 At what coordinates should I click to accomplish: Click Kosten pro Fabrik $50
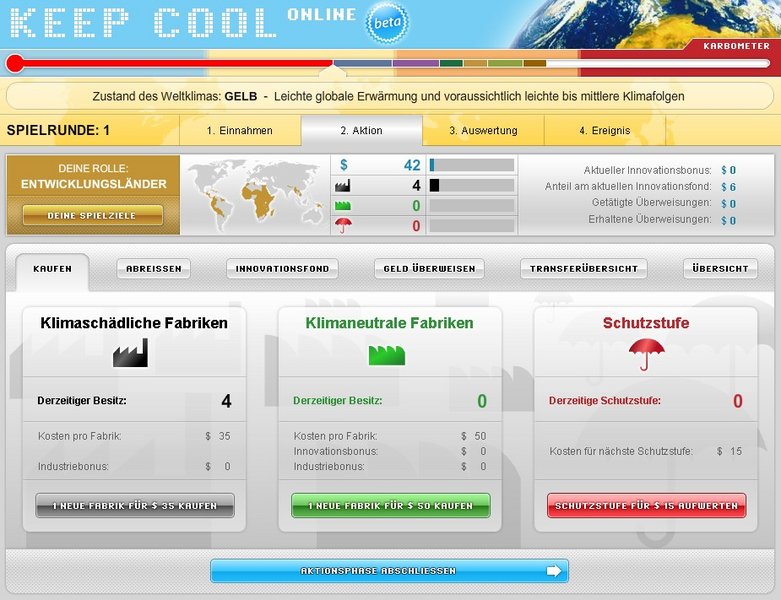click(x=390, y=436)
